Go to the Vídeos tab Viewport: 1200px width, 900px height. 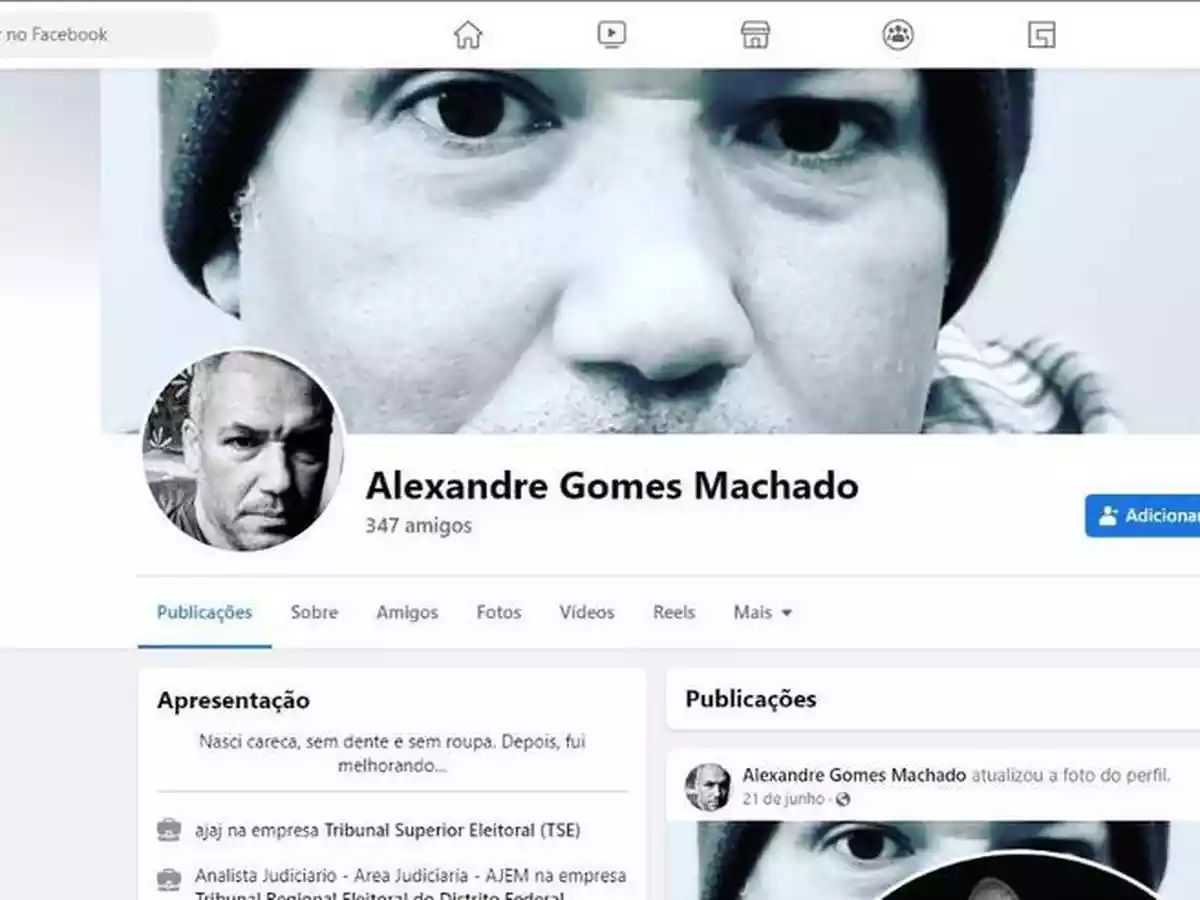pos(587,612)
